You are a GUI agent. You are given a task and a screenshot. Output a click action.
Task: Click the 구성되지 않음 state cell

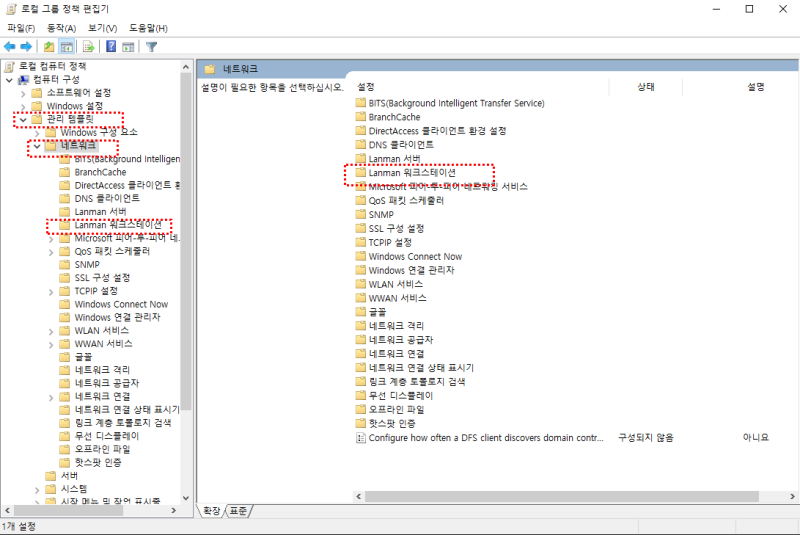(645, 438)
